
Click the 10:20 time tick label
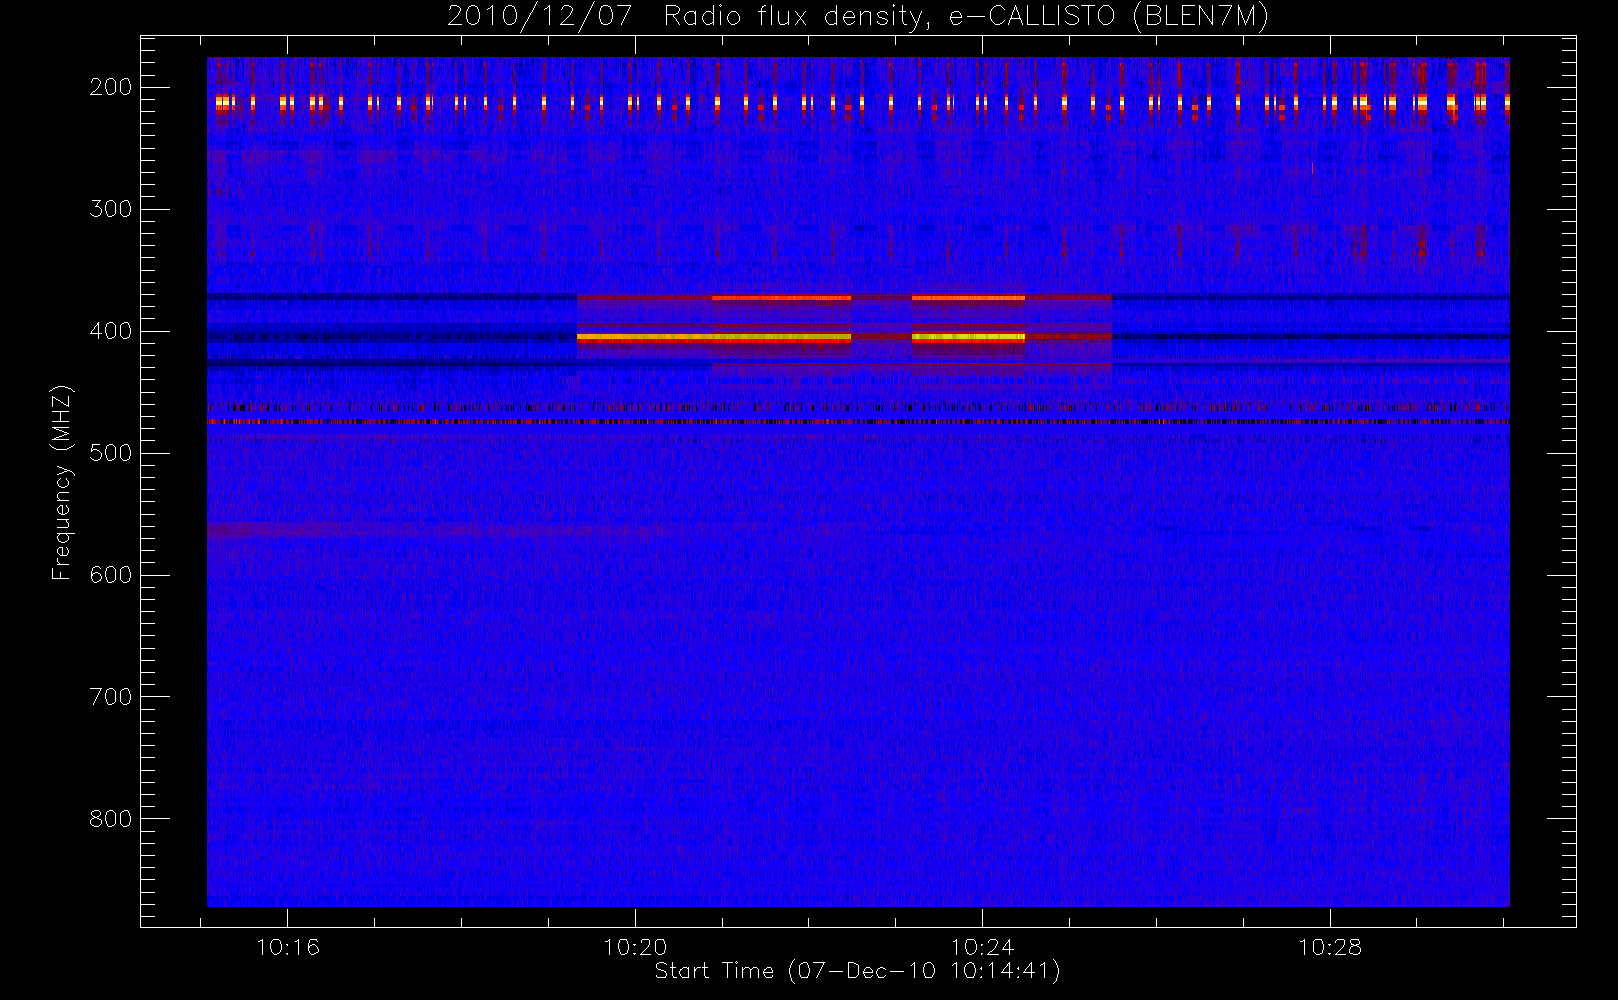click(635, 947)
